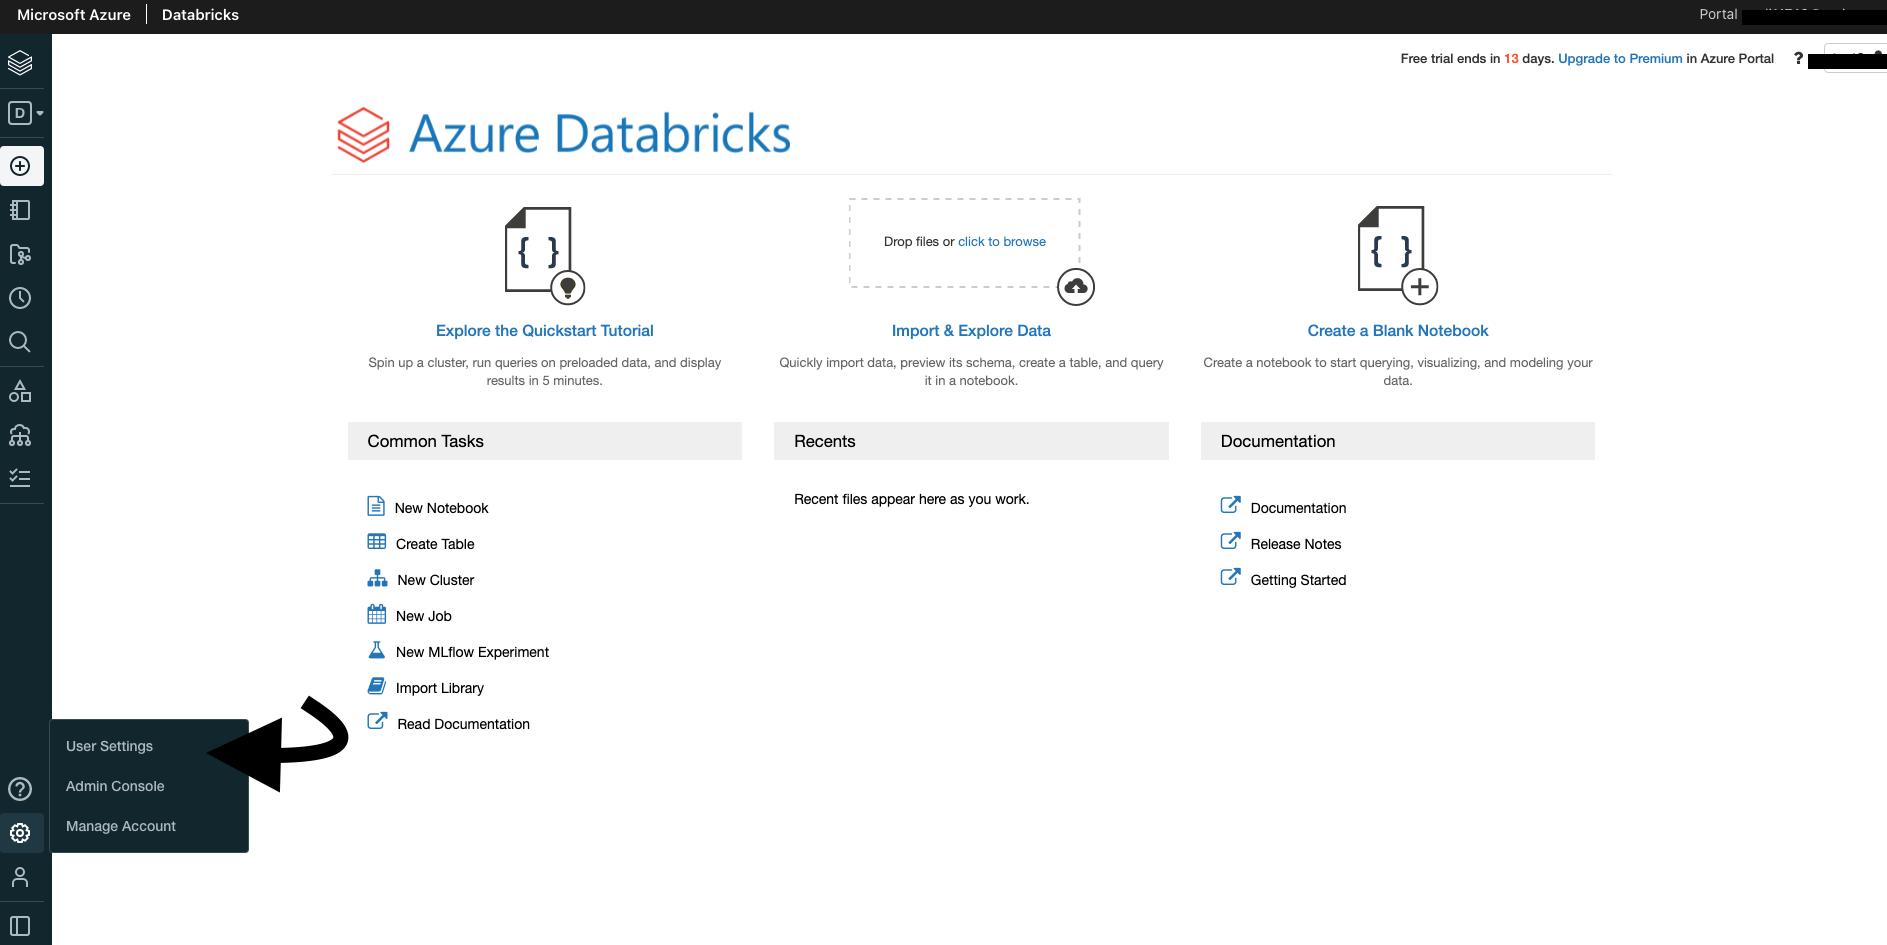The height and width of the screenshot is (945, 1887).
Task: Click the Getting Started external-link icon
Action: coord(1231,577)
